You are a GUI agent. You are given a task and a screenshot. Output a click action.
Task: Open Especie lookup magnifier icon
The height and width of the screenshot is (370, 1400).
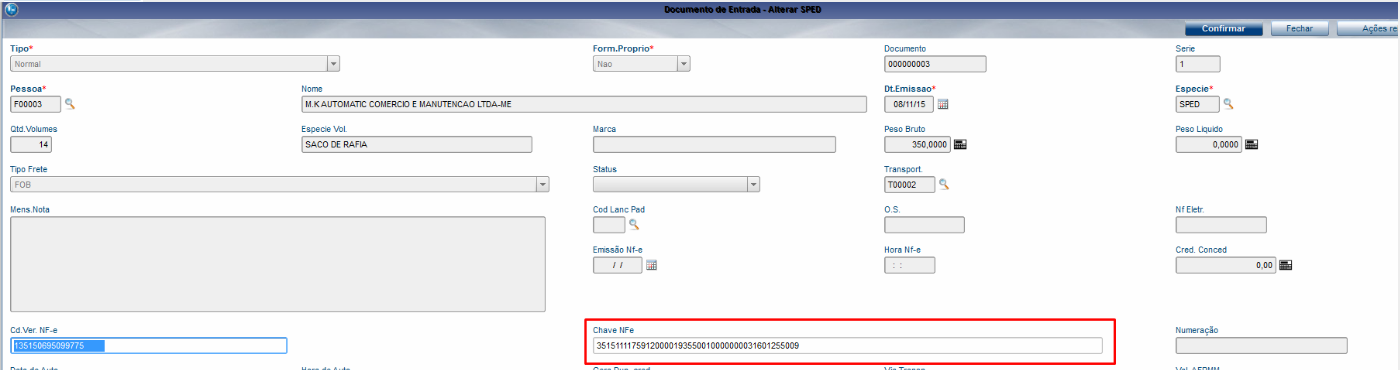pos(1228,104)
